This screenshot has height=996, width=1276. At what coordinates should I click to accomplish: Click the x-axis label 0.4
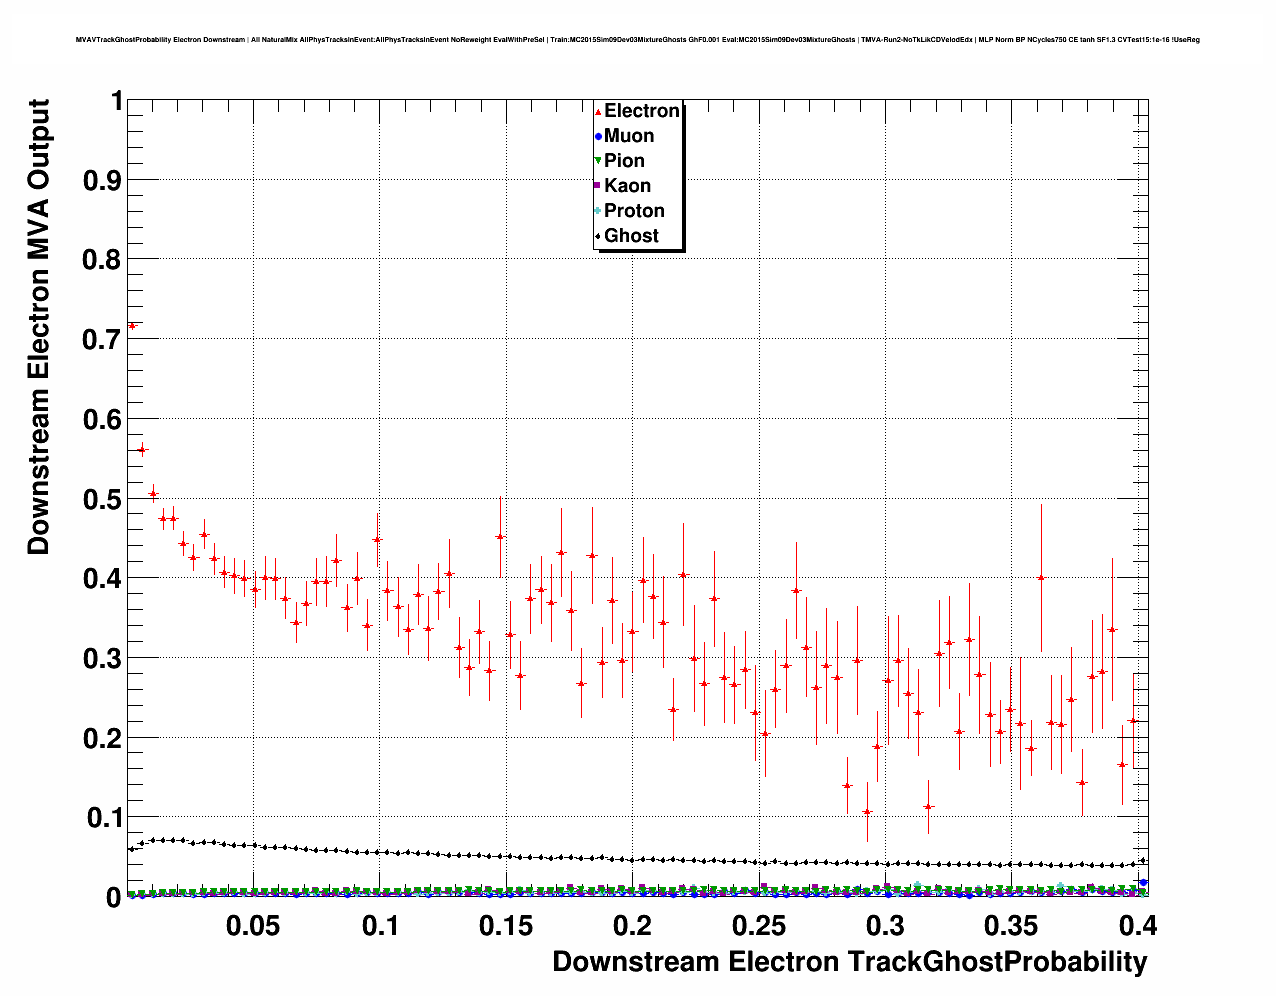[1138, 926]
